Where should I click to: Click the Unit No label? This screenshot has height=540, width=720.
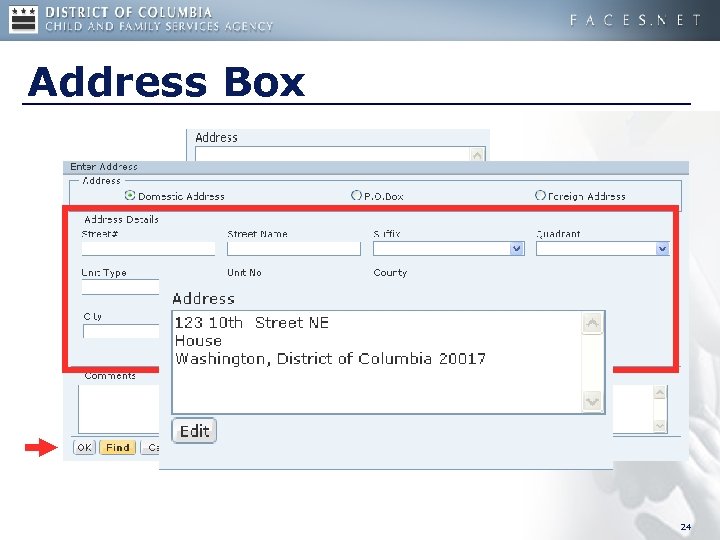(x=244, y=272)
